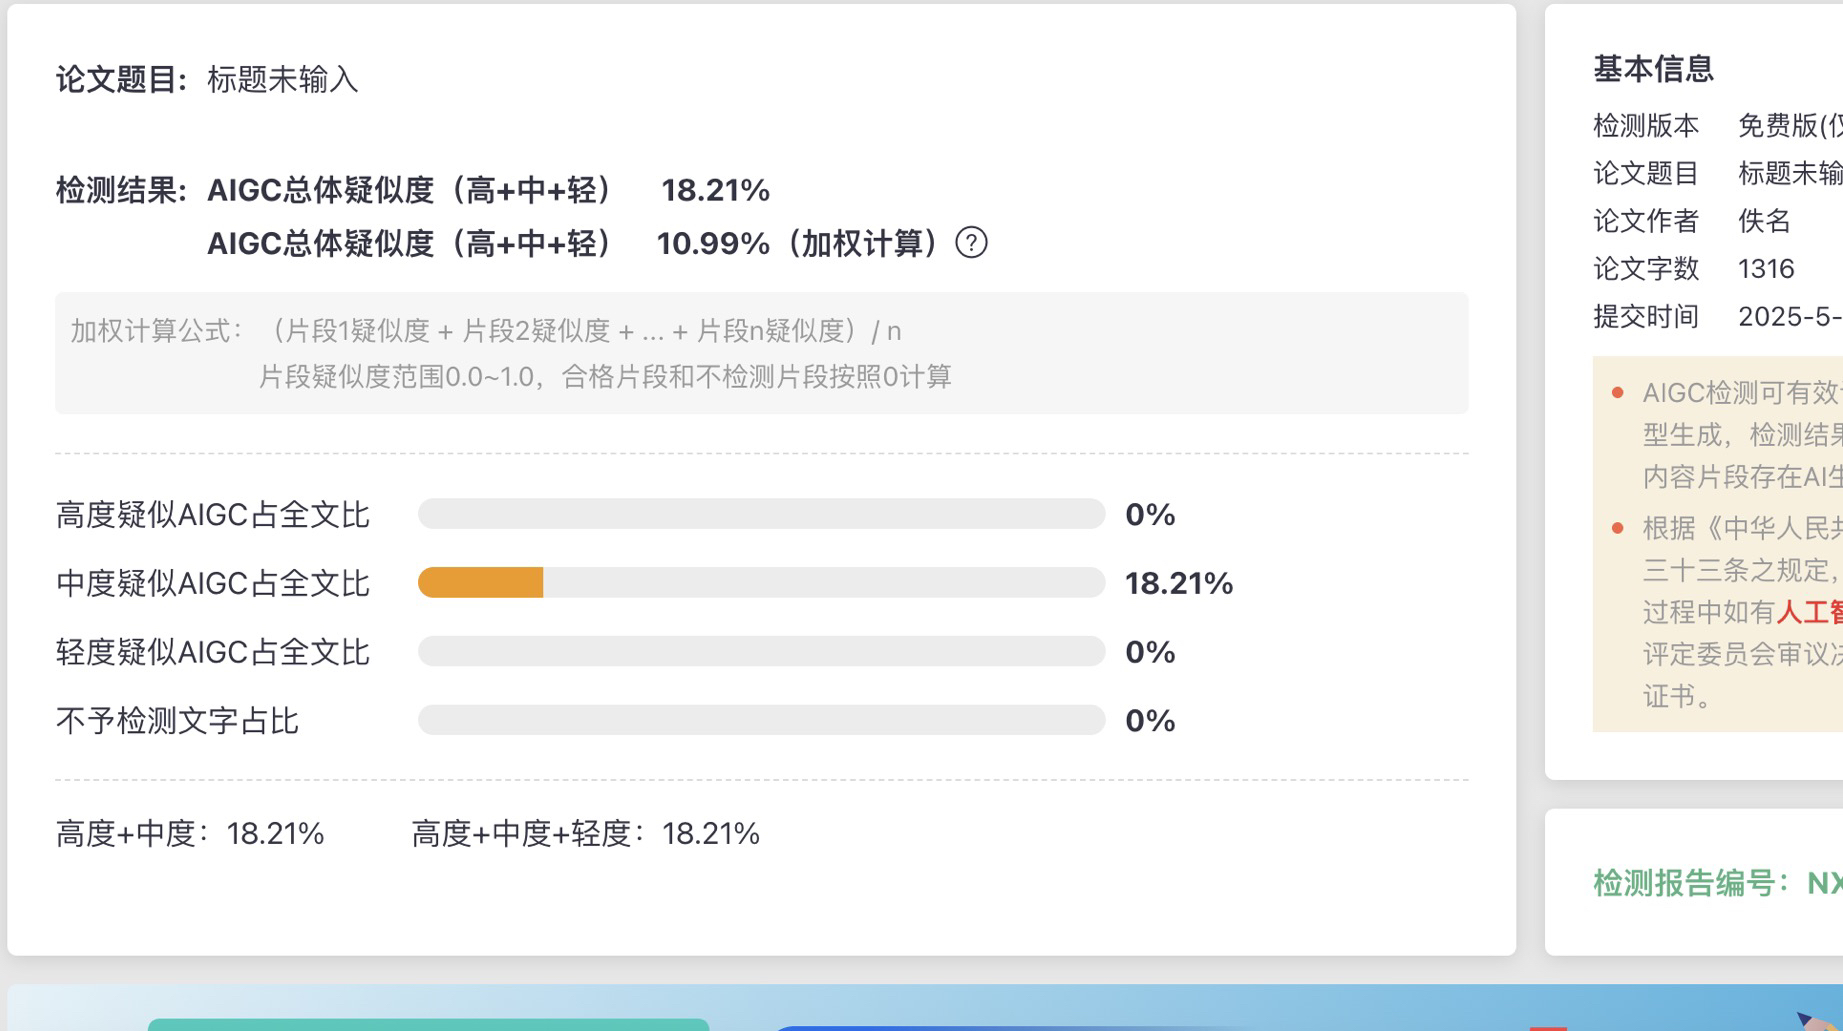
Task: Select the 10.99% weighted suspicion value
Action: click(712, 243)
